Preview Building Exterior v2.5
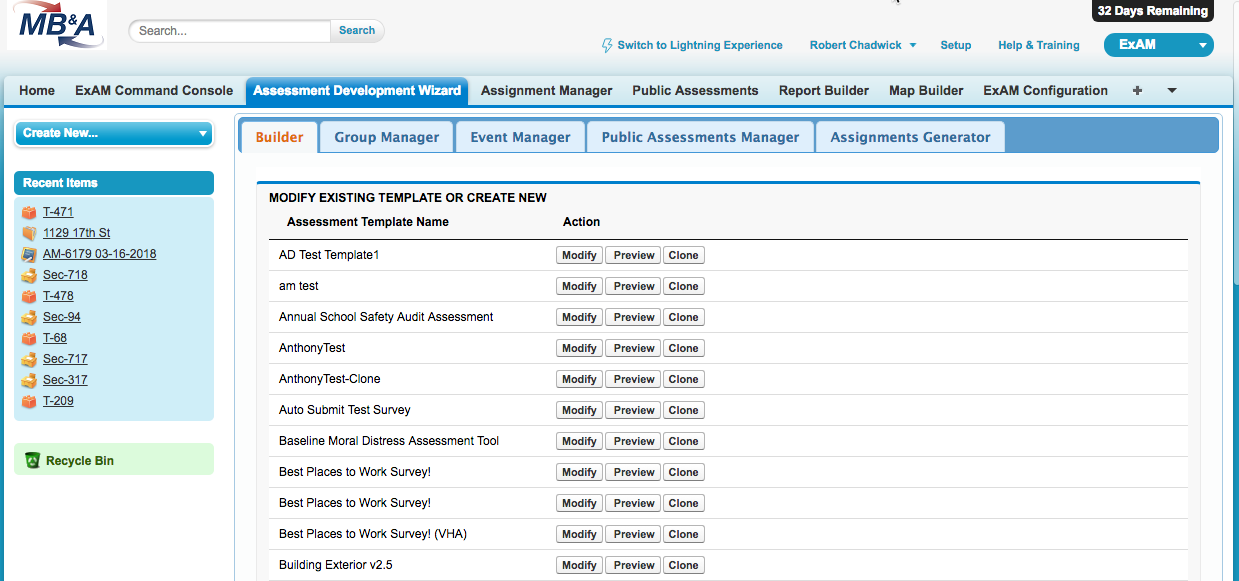Screen dimensions: 1239x581 pos(634,565)
